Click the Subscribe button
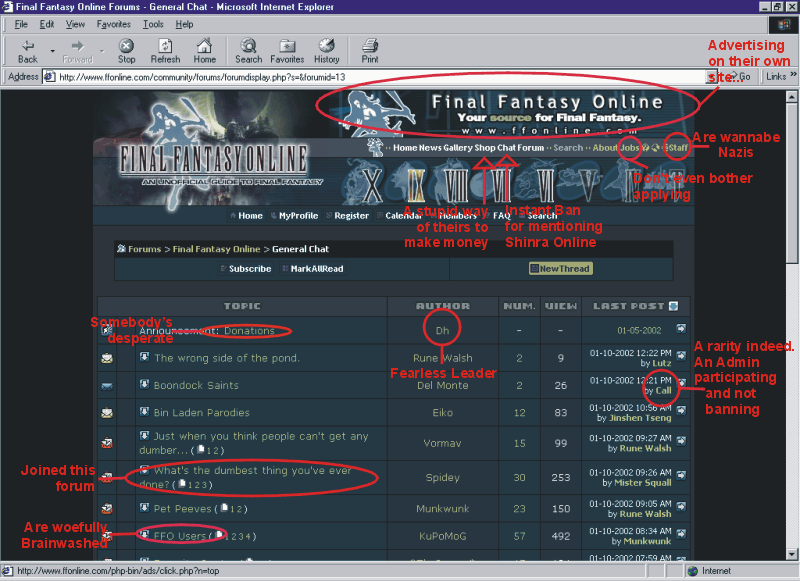 [x=245, y=268]
